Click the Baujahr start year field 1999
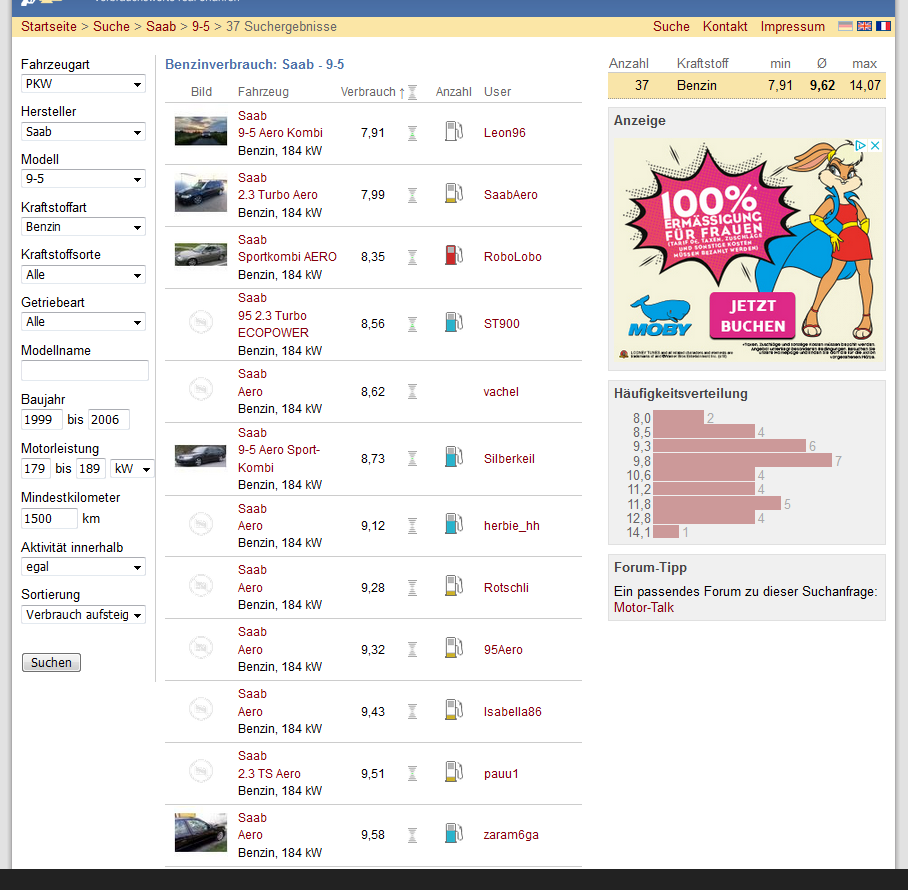 [42, 420]
